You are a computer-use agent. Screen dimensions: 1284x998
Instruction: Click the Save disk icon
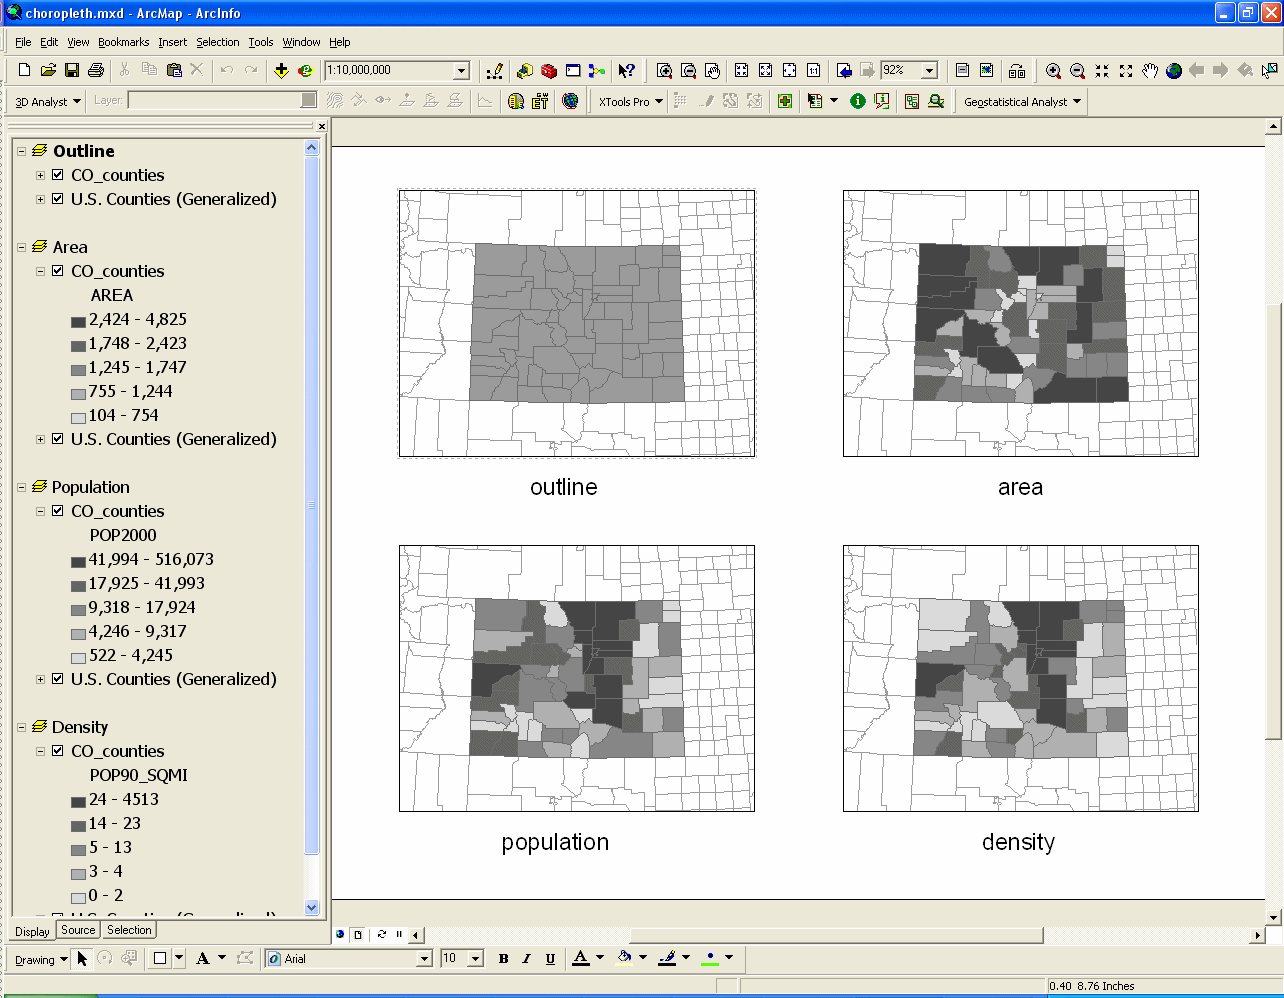[x=72, y=70]
